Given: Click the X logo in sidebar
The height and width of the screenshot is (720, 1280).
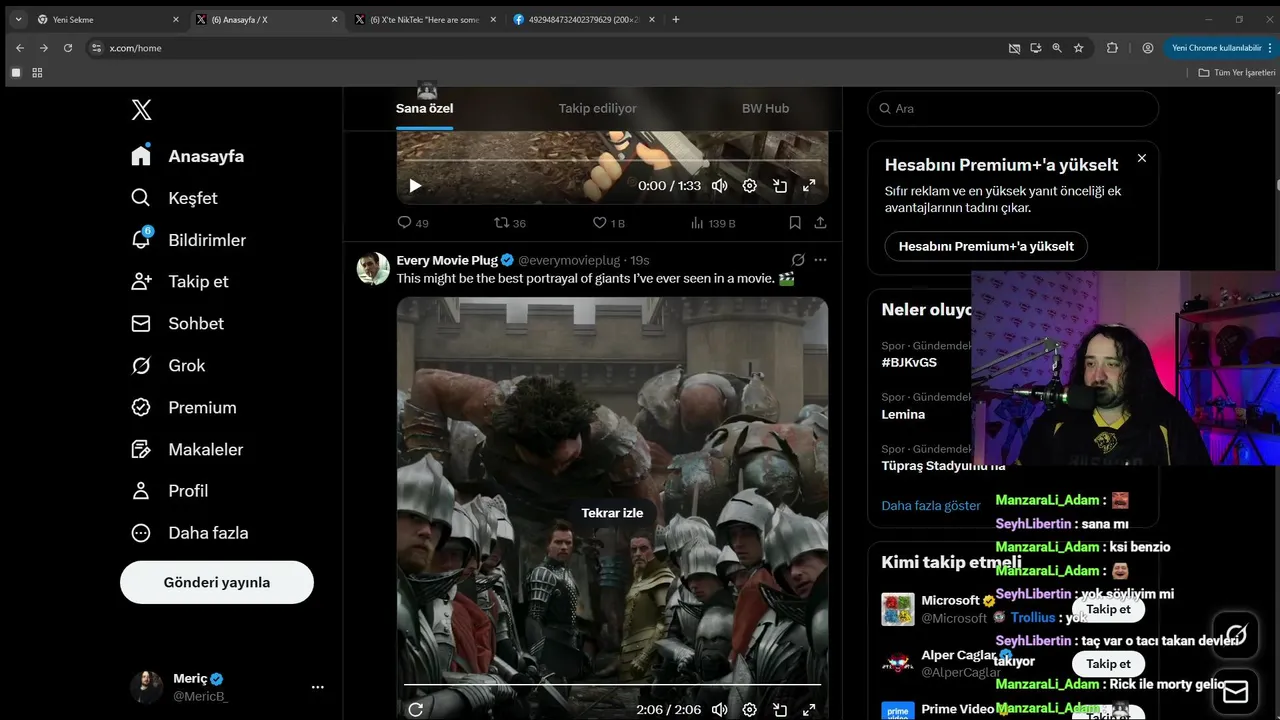Looking at the screenshot, I should (141, 110).
